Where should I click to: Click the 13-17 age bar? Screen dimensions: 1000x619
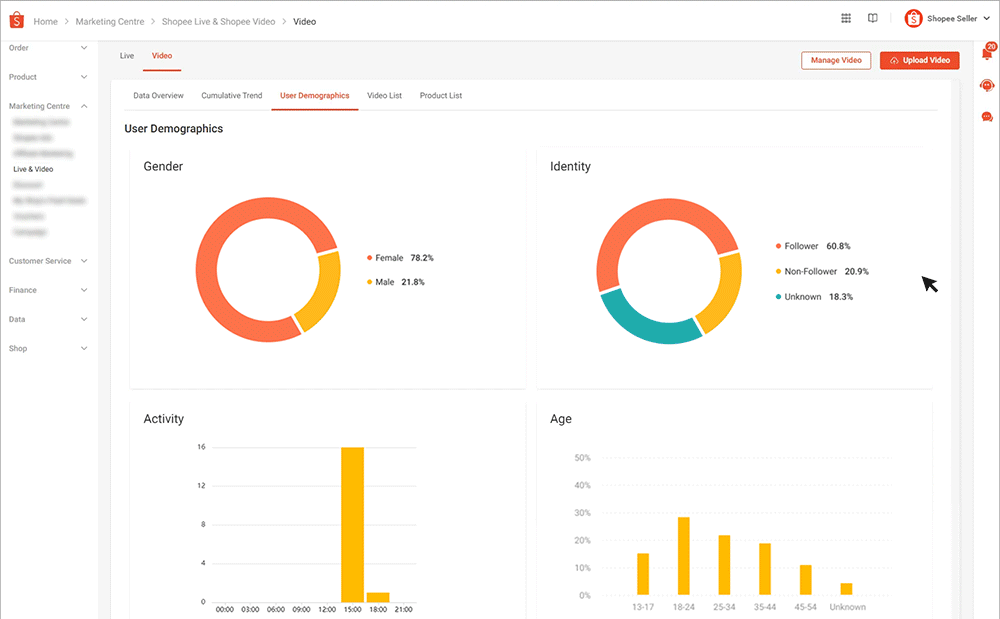click(643, 574)
